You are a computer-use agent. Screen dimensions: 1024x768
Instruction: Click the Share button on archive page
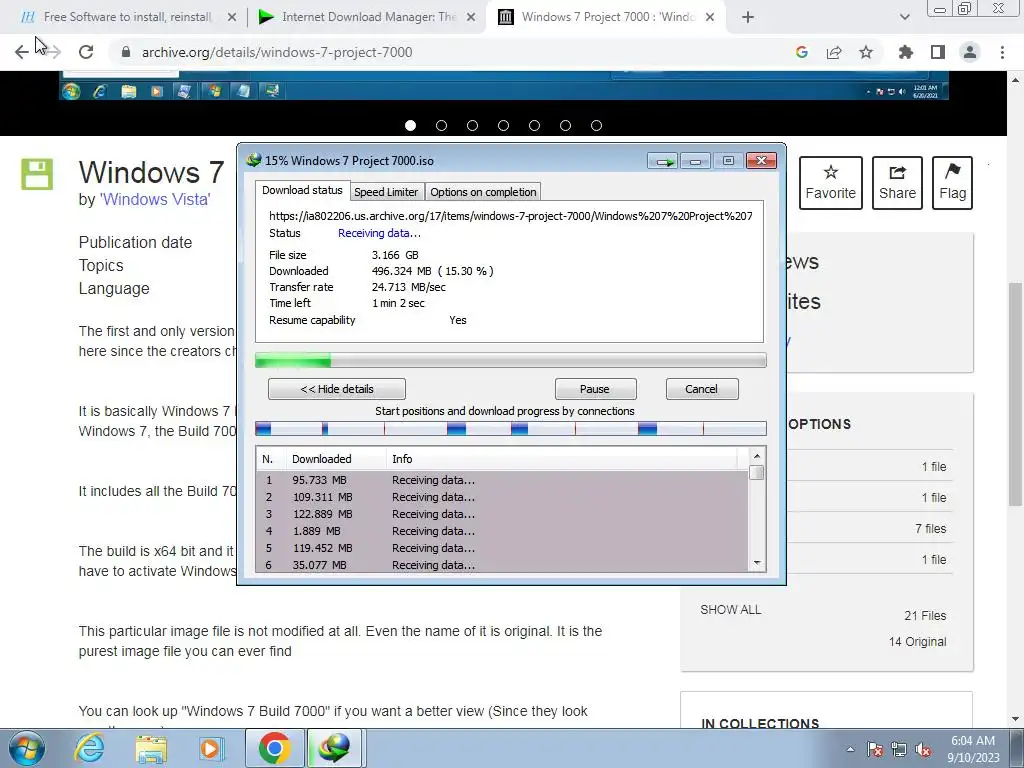coord(897,183)
